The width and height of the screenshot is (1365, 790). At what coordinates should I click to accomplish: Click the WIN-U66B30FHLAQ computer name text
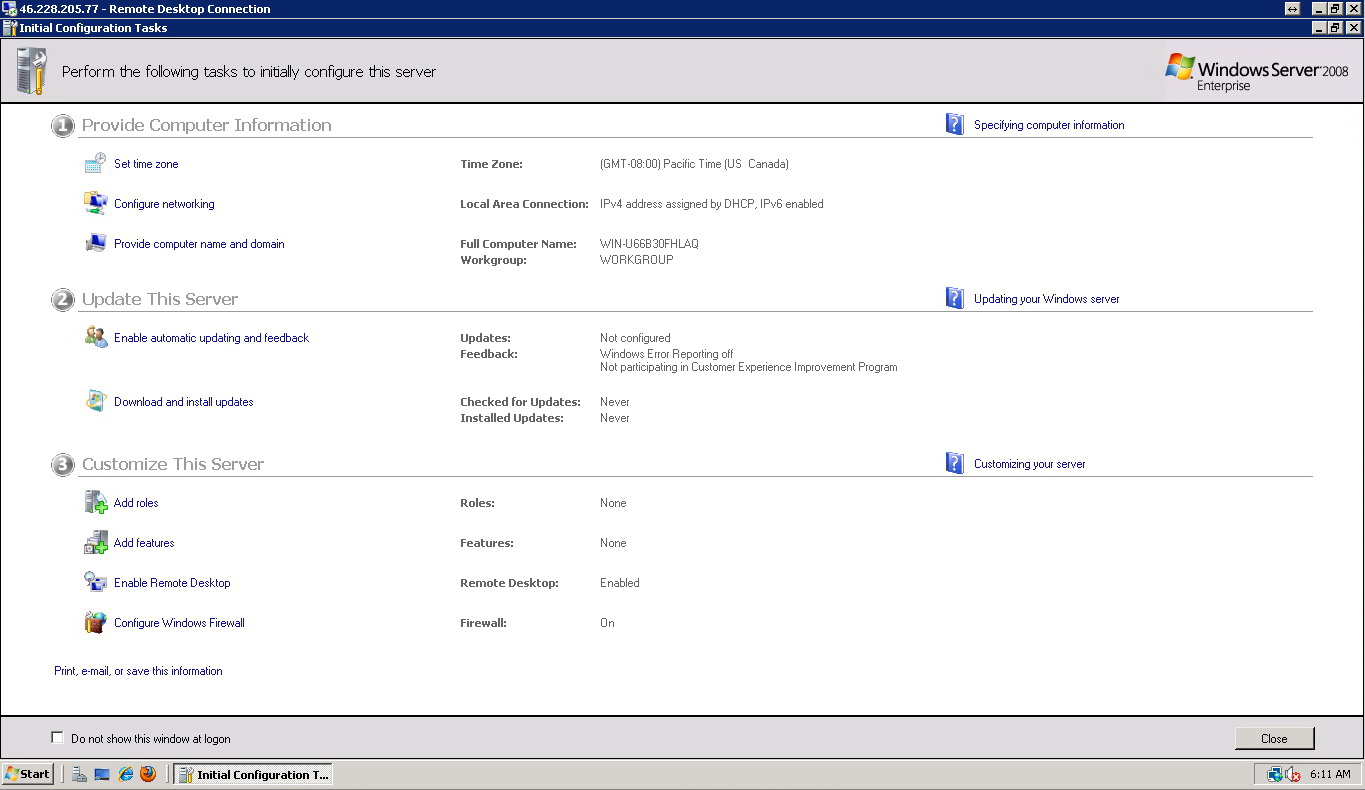coord(649,244)
